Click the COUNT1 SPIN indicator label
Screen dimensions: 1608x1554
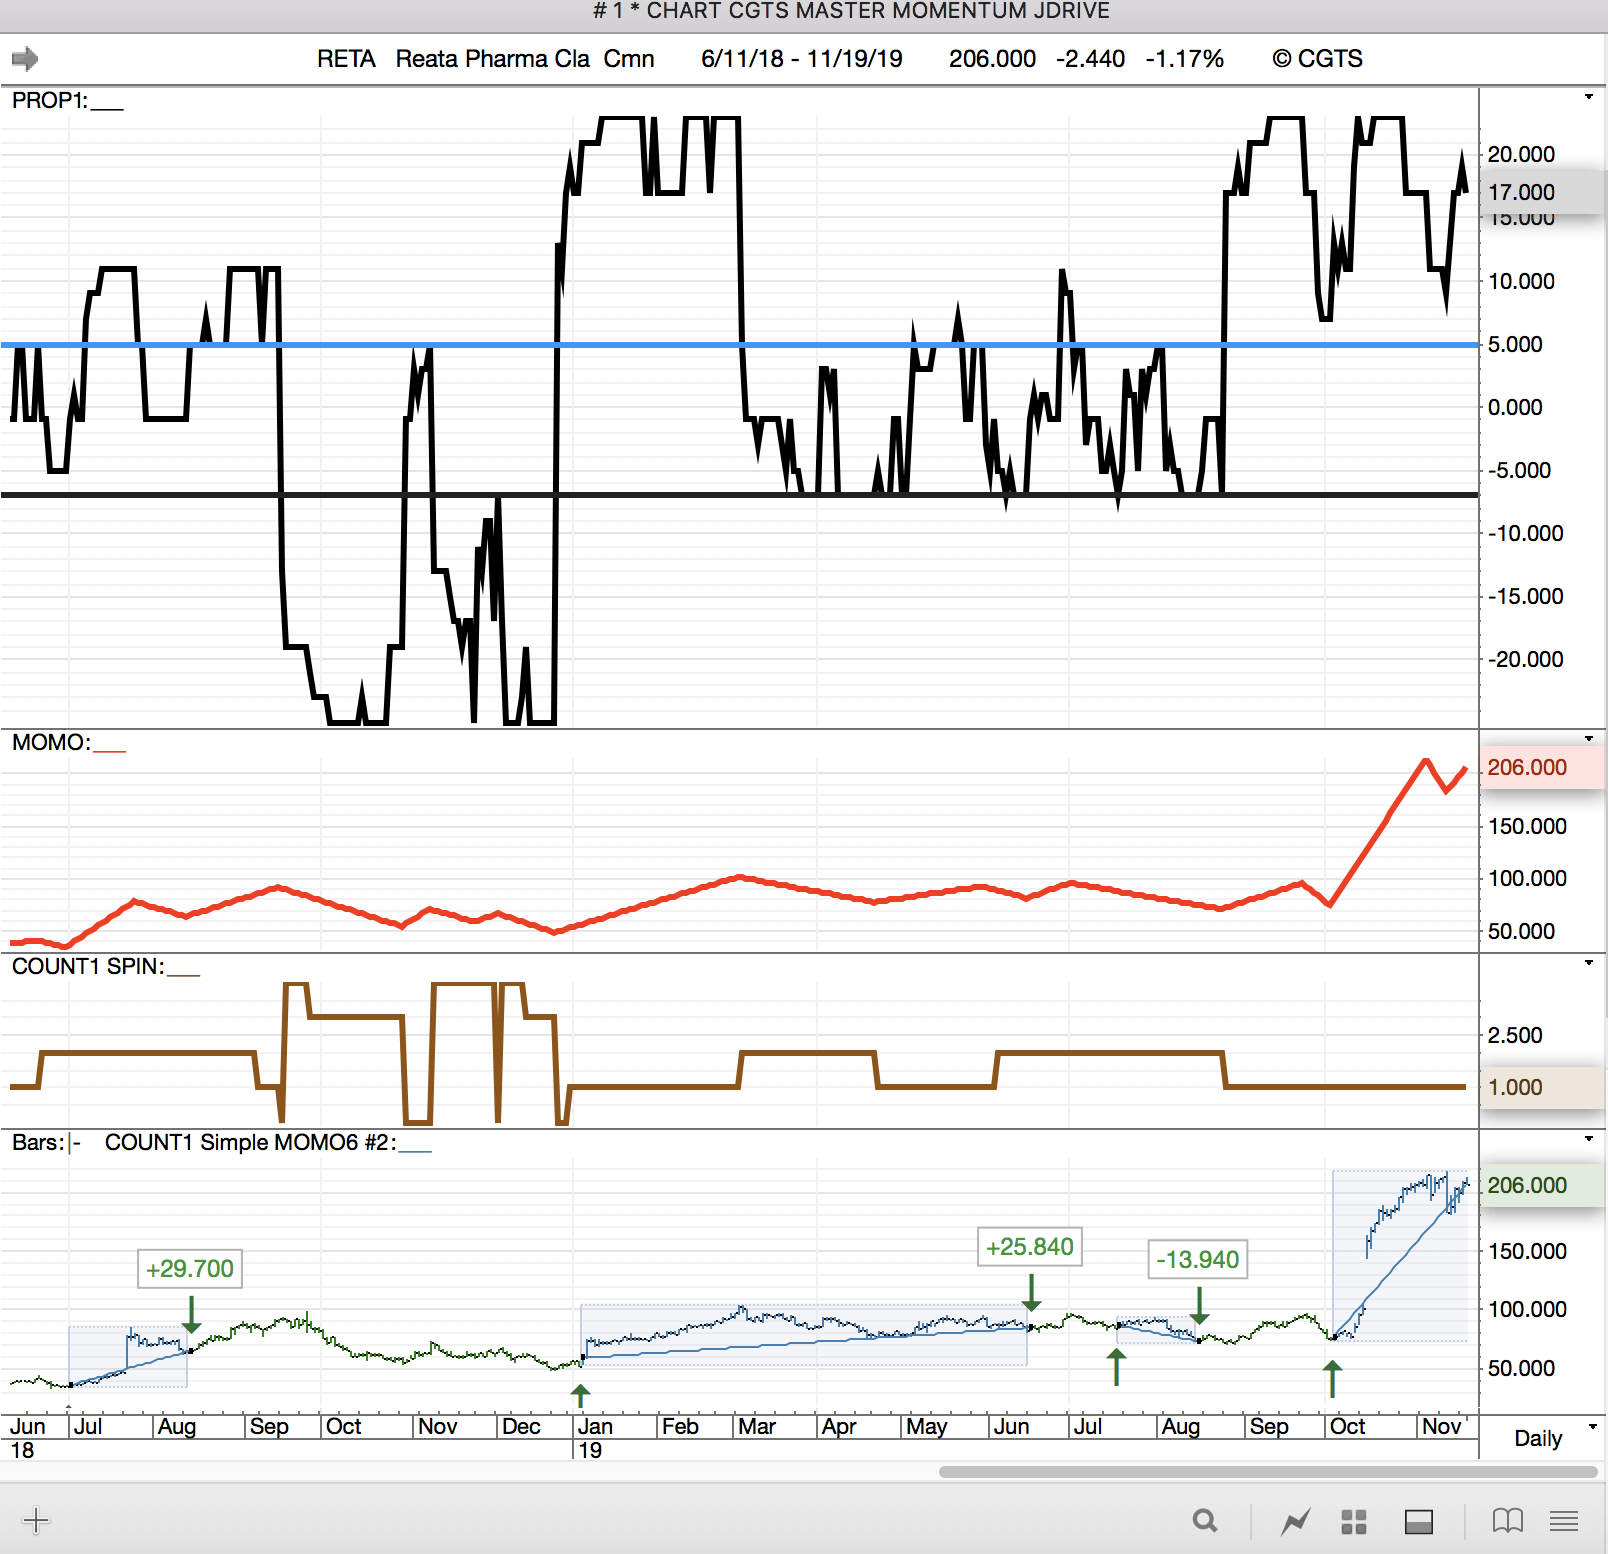[x=88, y=967]
